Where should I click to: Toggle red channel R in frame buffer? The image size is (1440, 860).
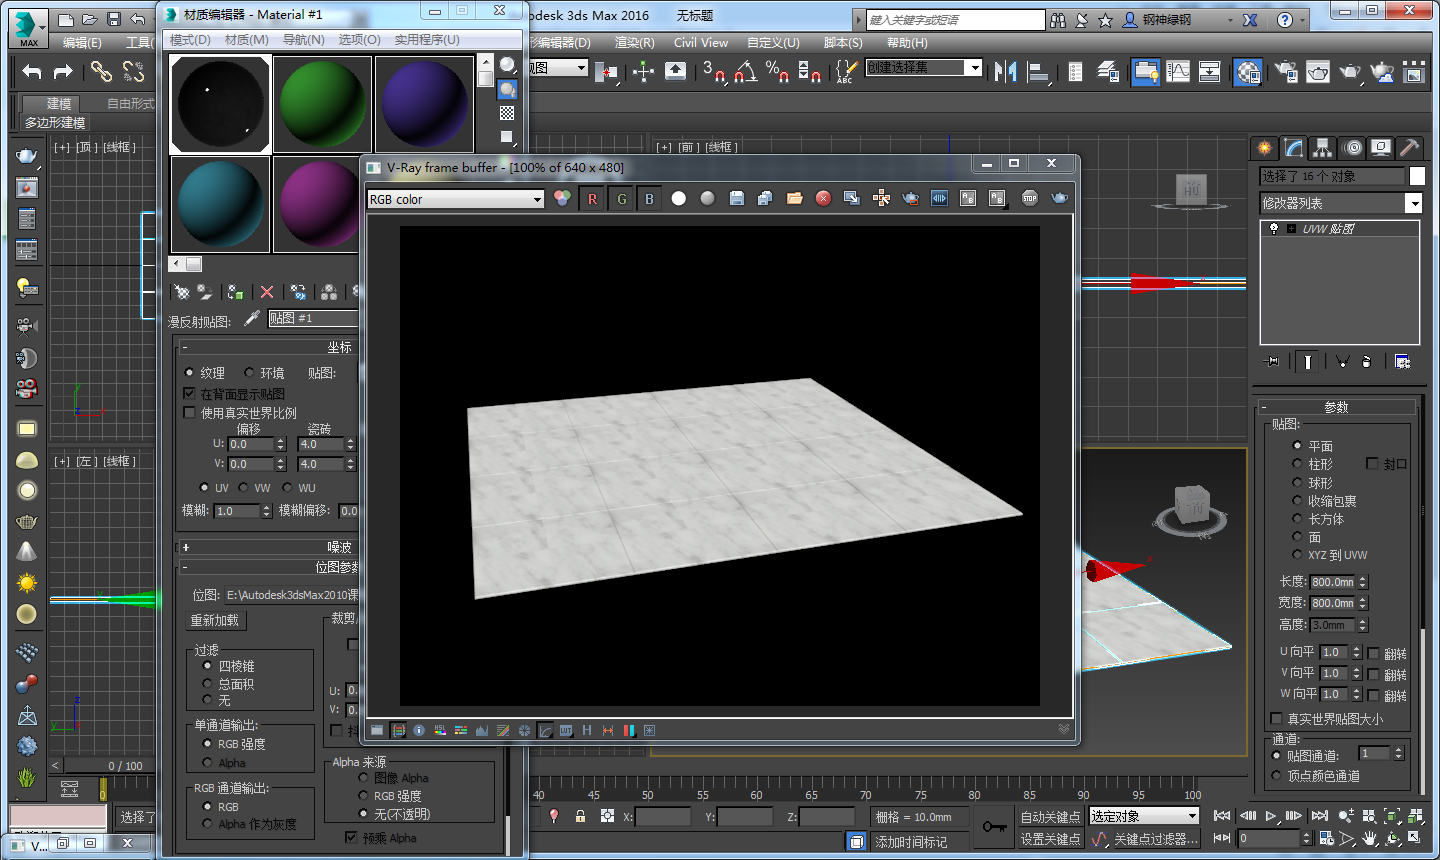tap(592, 198)
